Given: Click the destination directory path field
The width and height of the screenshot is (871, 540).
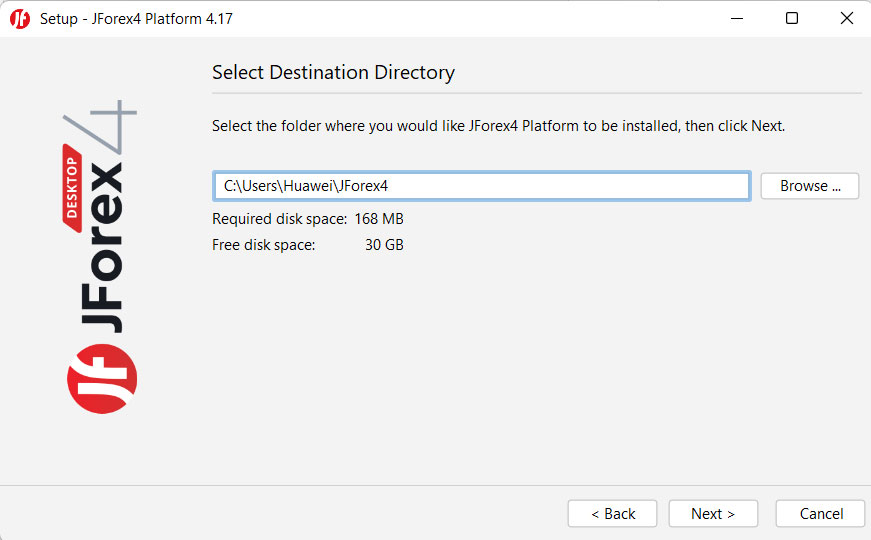Looking at the screenshot, I should [x=480, y=186].
